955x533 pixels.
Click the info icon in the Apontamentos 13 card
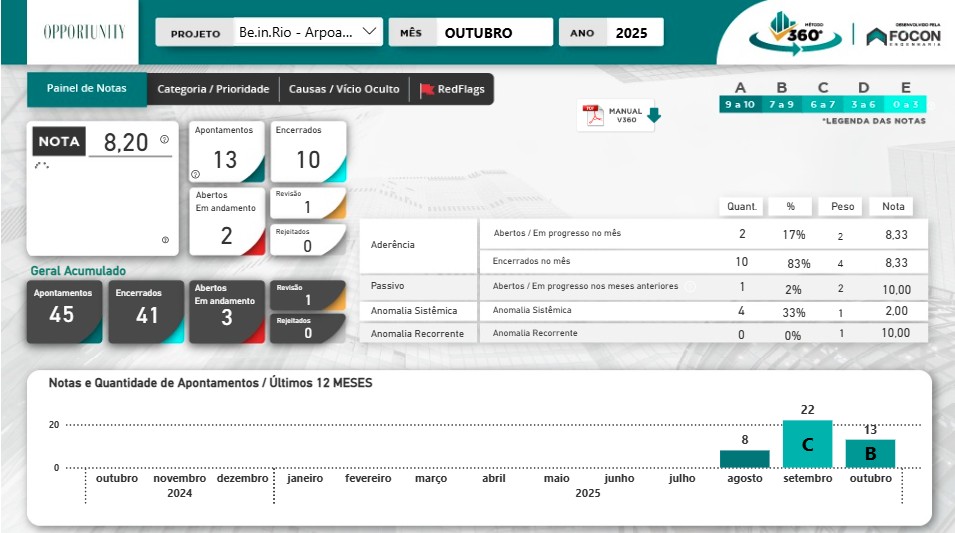pos(196,173)
